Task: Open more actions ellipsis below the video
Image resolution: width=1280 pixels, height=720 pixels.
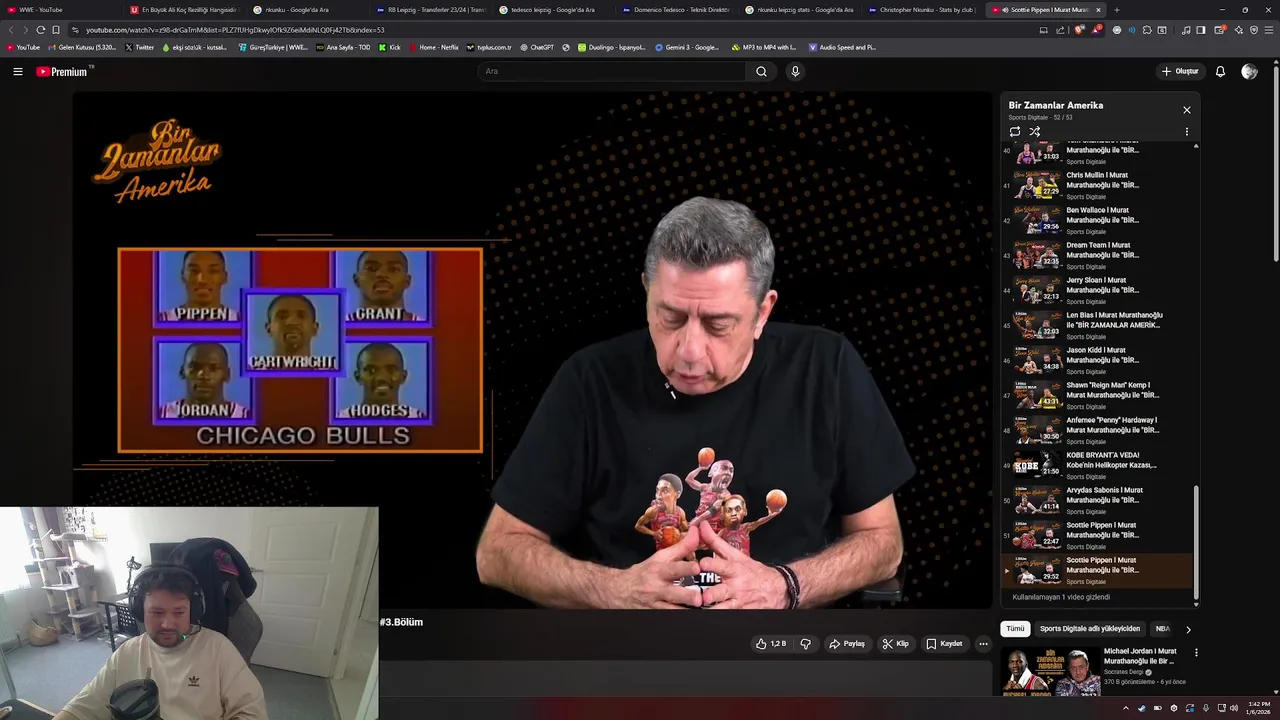Action: coord(983,644)
